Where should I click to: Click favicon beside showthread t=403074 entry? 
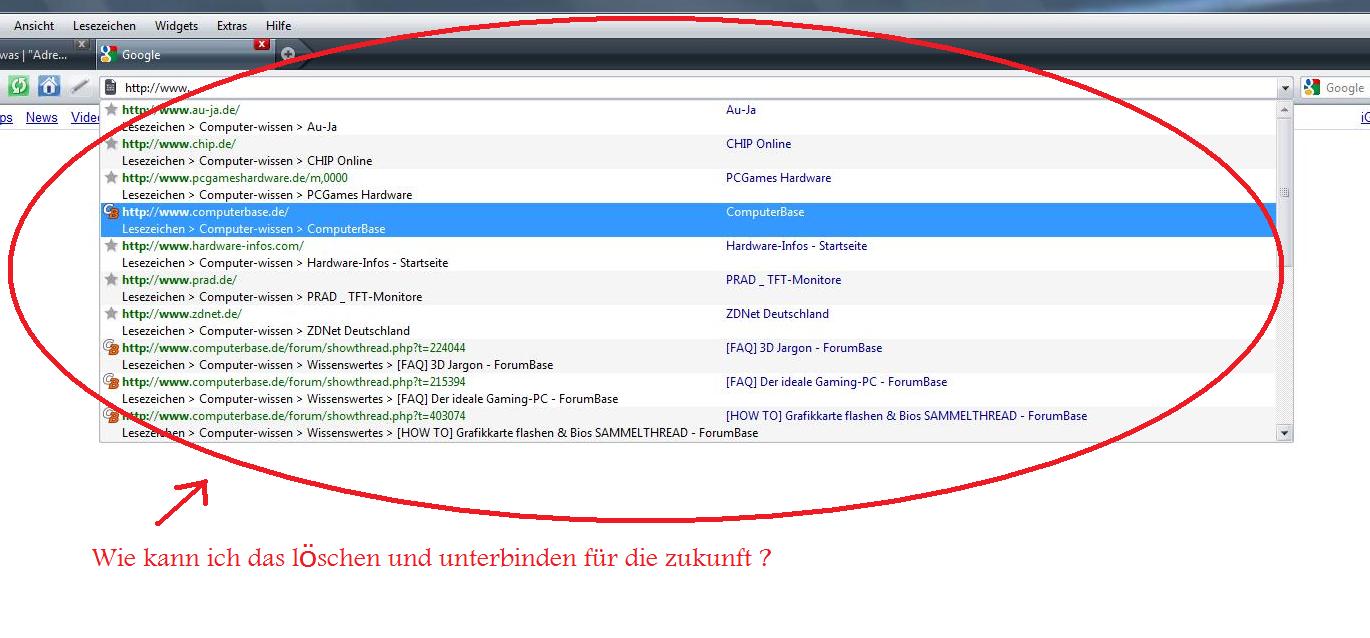[x=111, y=416]
